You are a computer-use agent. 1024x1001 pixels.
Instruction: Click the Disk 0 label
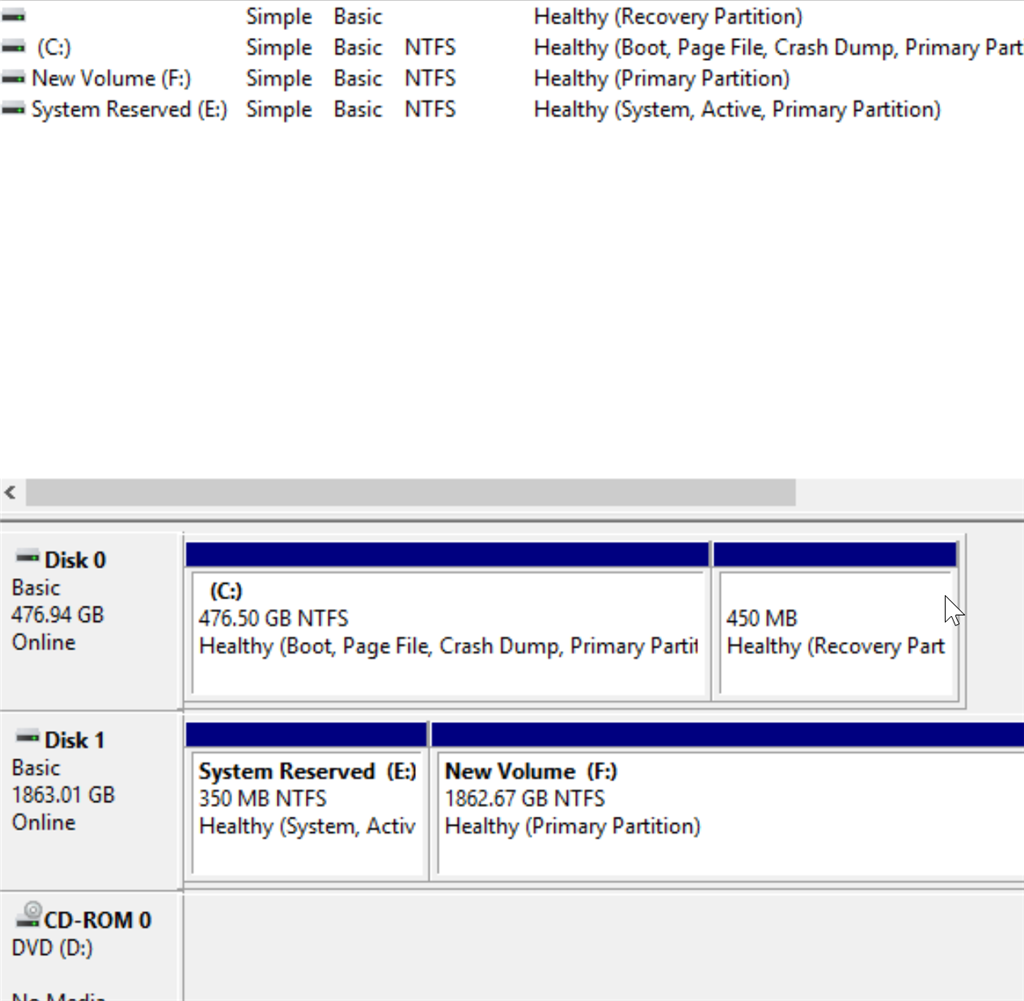tap(75, 560)
